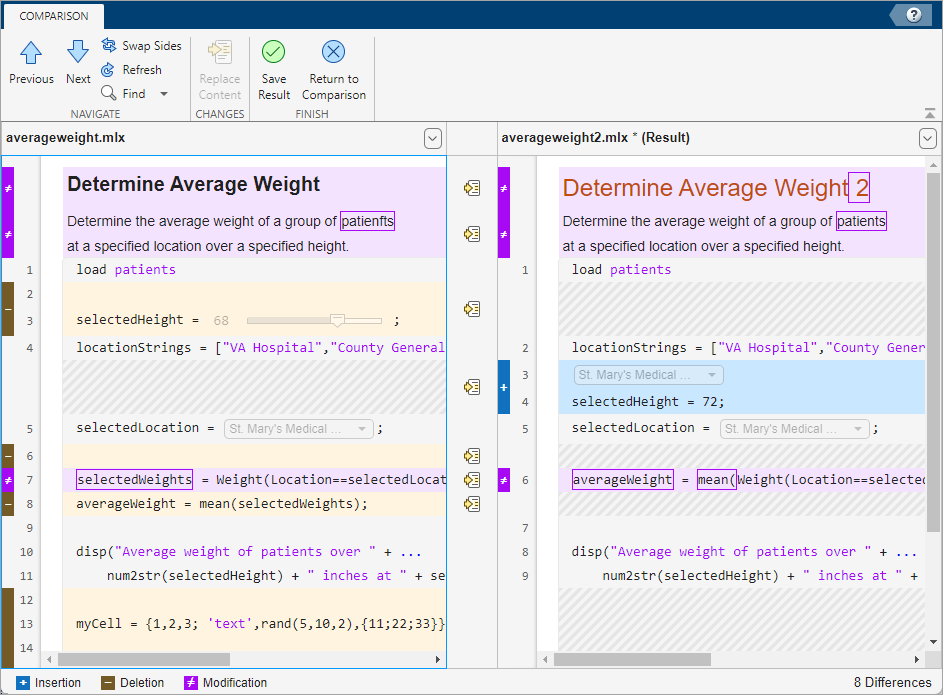
Task: Open the averageweight2.mlx result pane chevron
Action: pyautogui.click(x=926, y=138)
